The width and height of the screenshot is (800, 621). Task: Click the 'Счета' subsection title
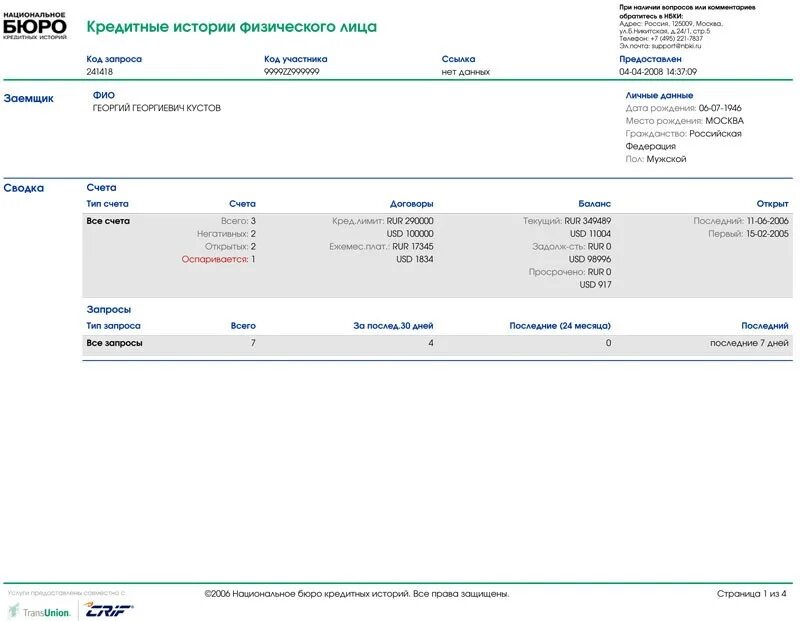tap(102, 188)
